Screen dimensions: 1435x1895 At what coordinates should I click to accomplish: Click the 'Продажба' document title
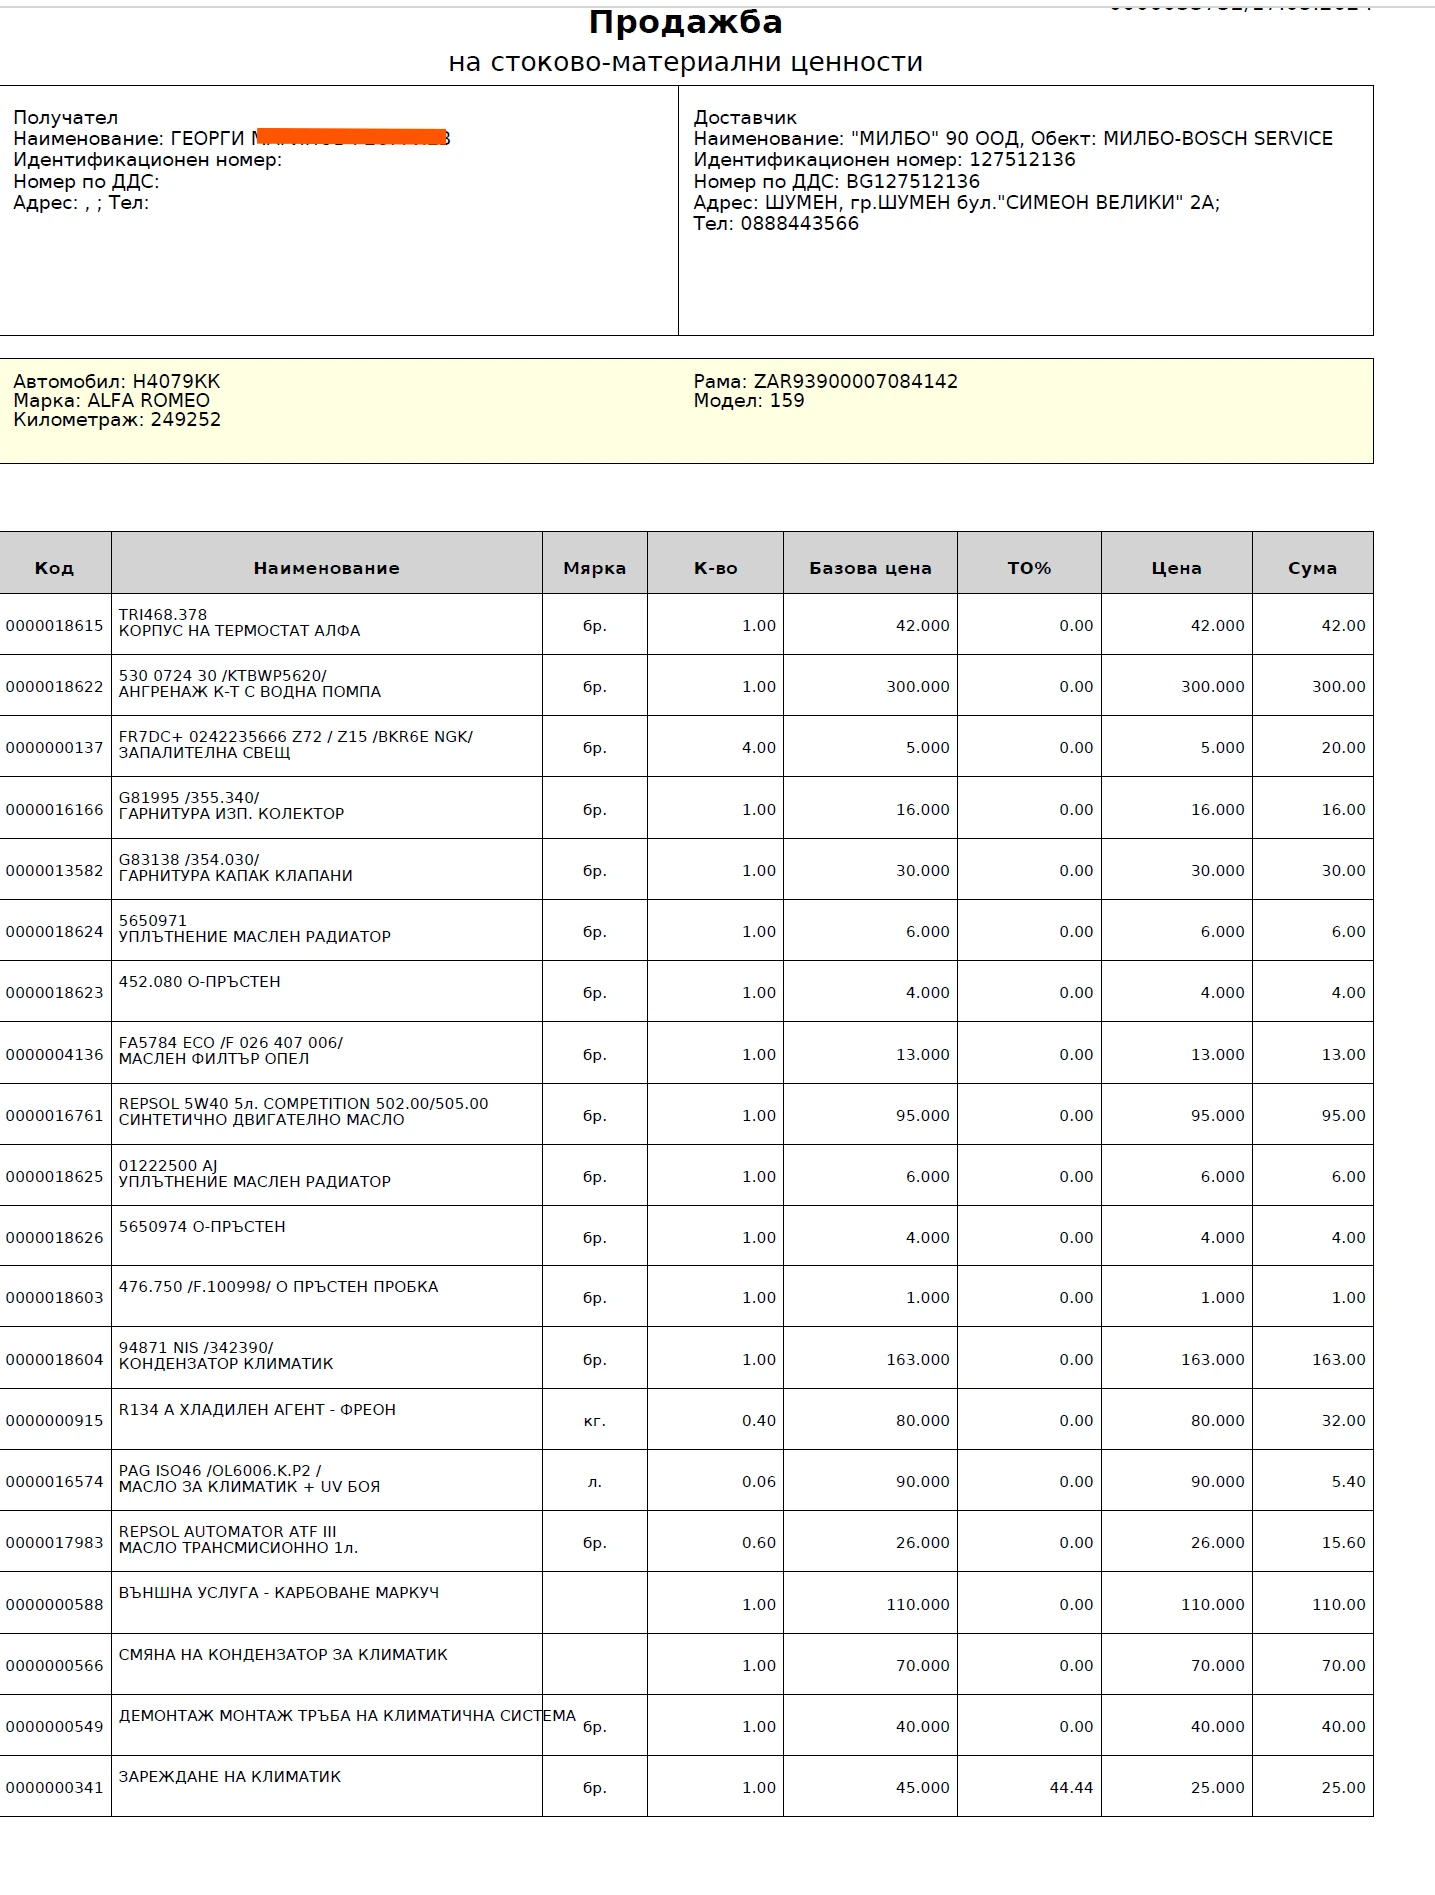click(x=685, y=23)
